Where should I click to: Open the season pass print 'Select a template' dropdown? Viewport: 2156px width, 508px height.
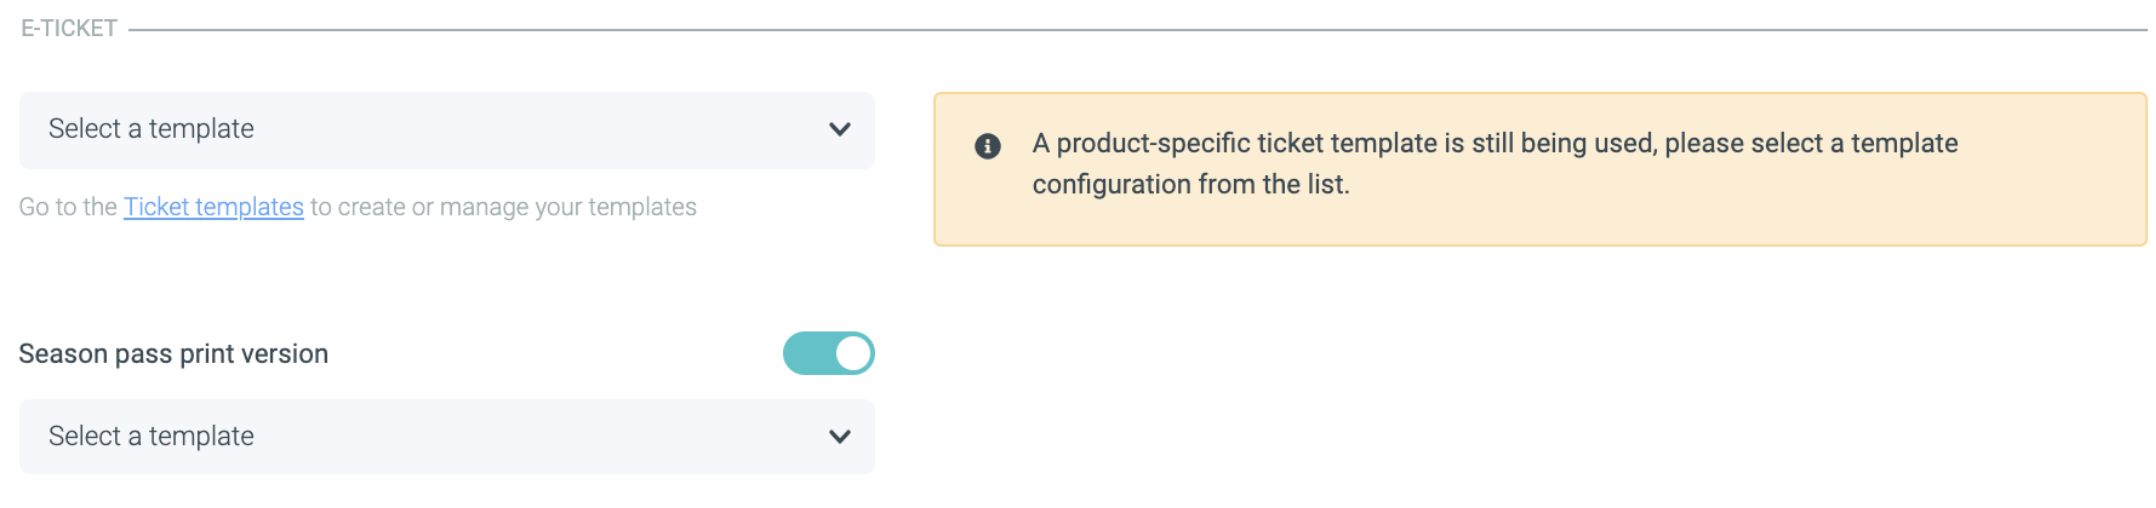446,436
